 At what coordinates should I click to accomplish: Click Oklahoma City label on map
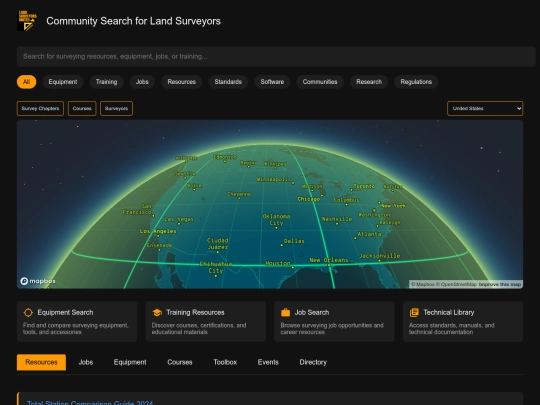tap(276, 220)
